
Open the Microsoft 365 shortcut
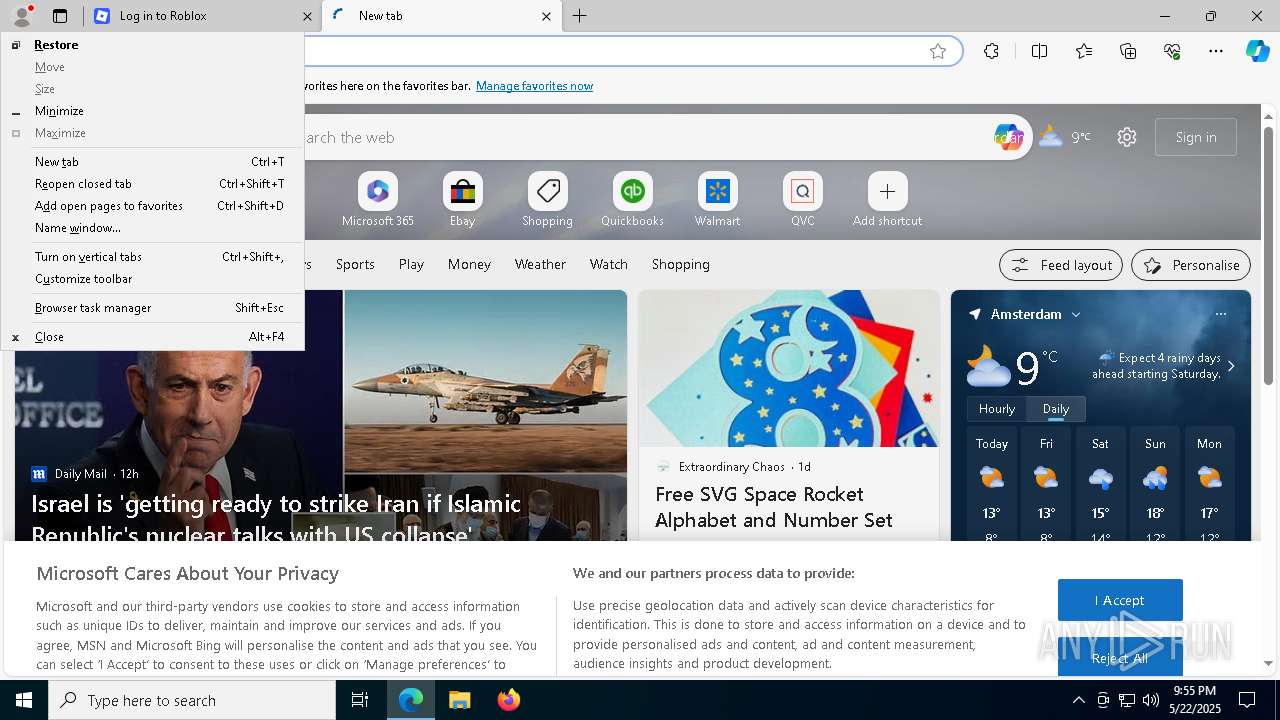point(378,199)
